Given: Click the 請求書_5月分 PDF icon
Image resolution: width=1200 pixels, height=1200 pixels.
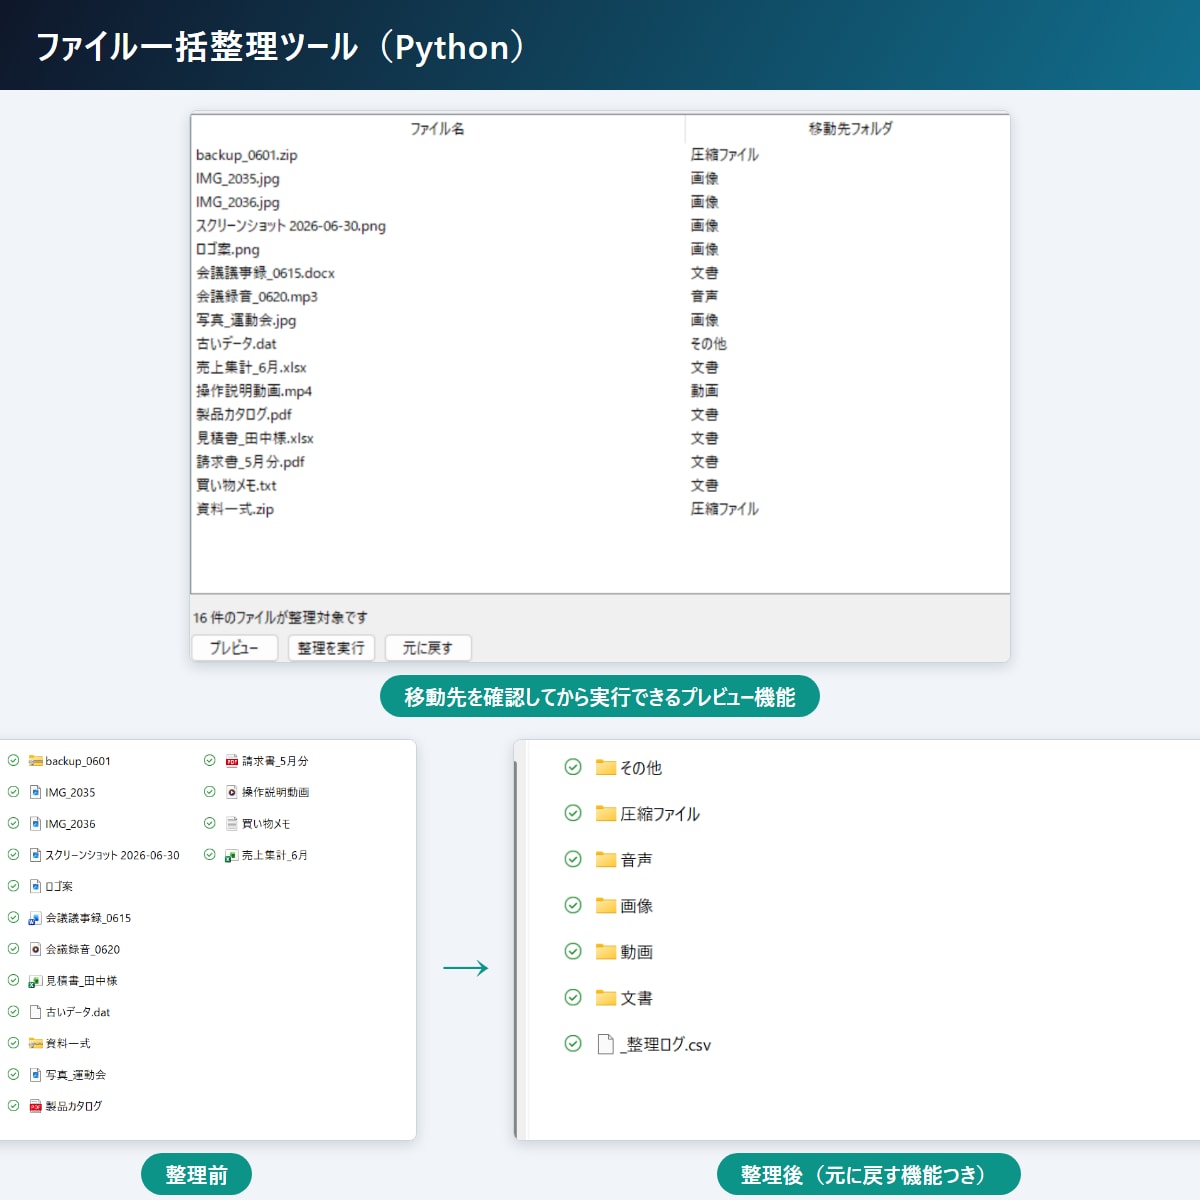Looking at the screenshot, I should (232, 761).
